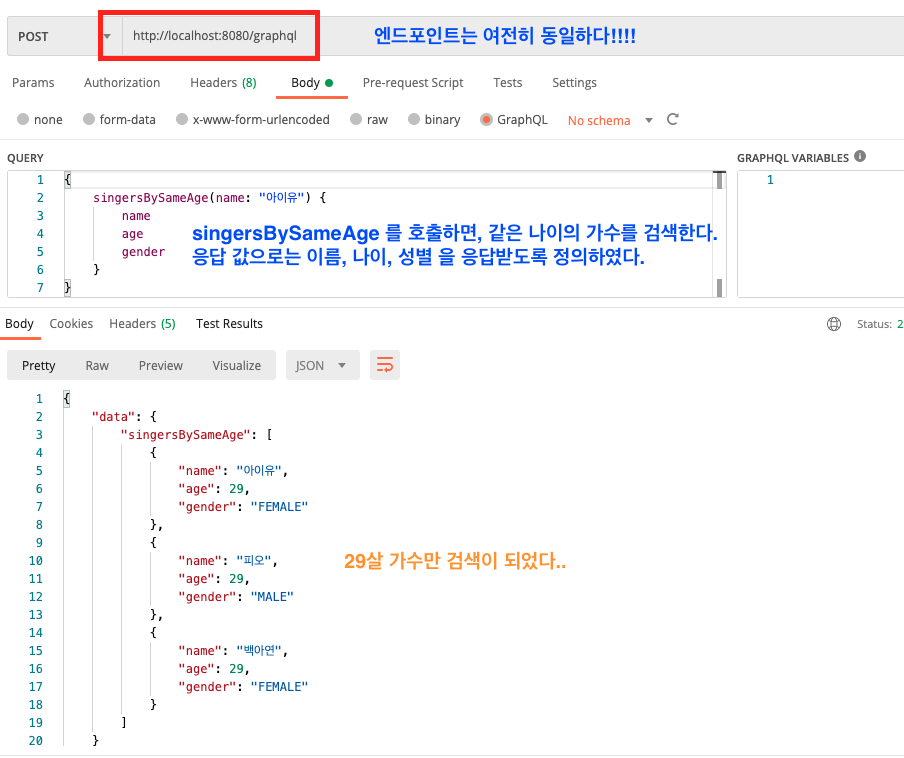Open the Headers (8) request tab
904x758 pixels.
223,83
